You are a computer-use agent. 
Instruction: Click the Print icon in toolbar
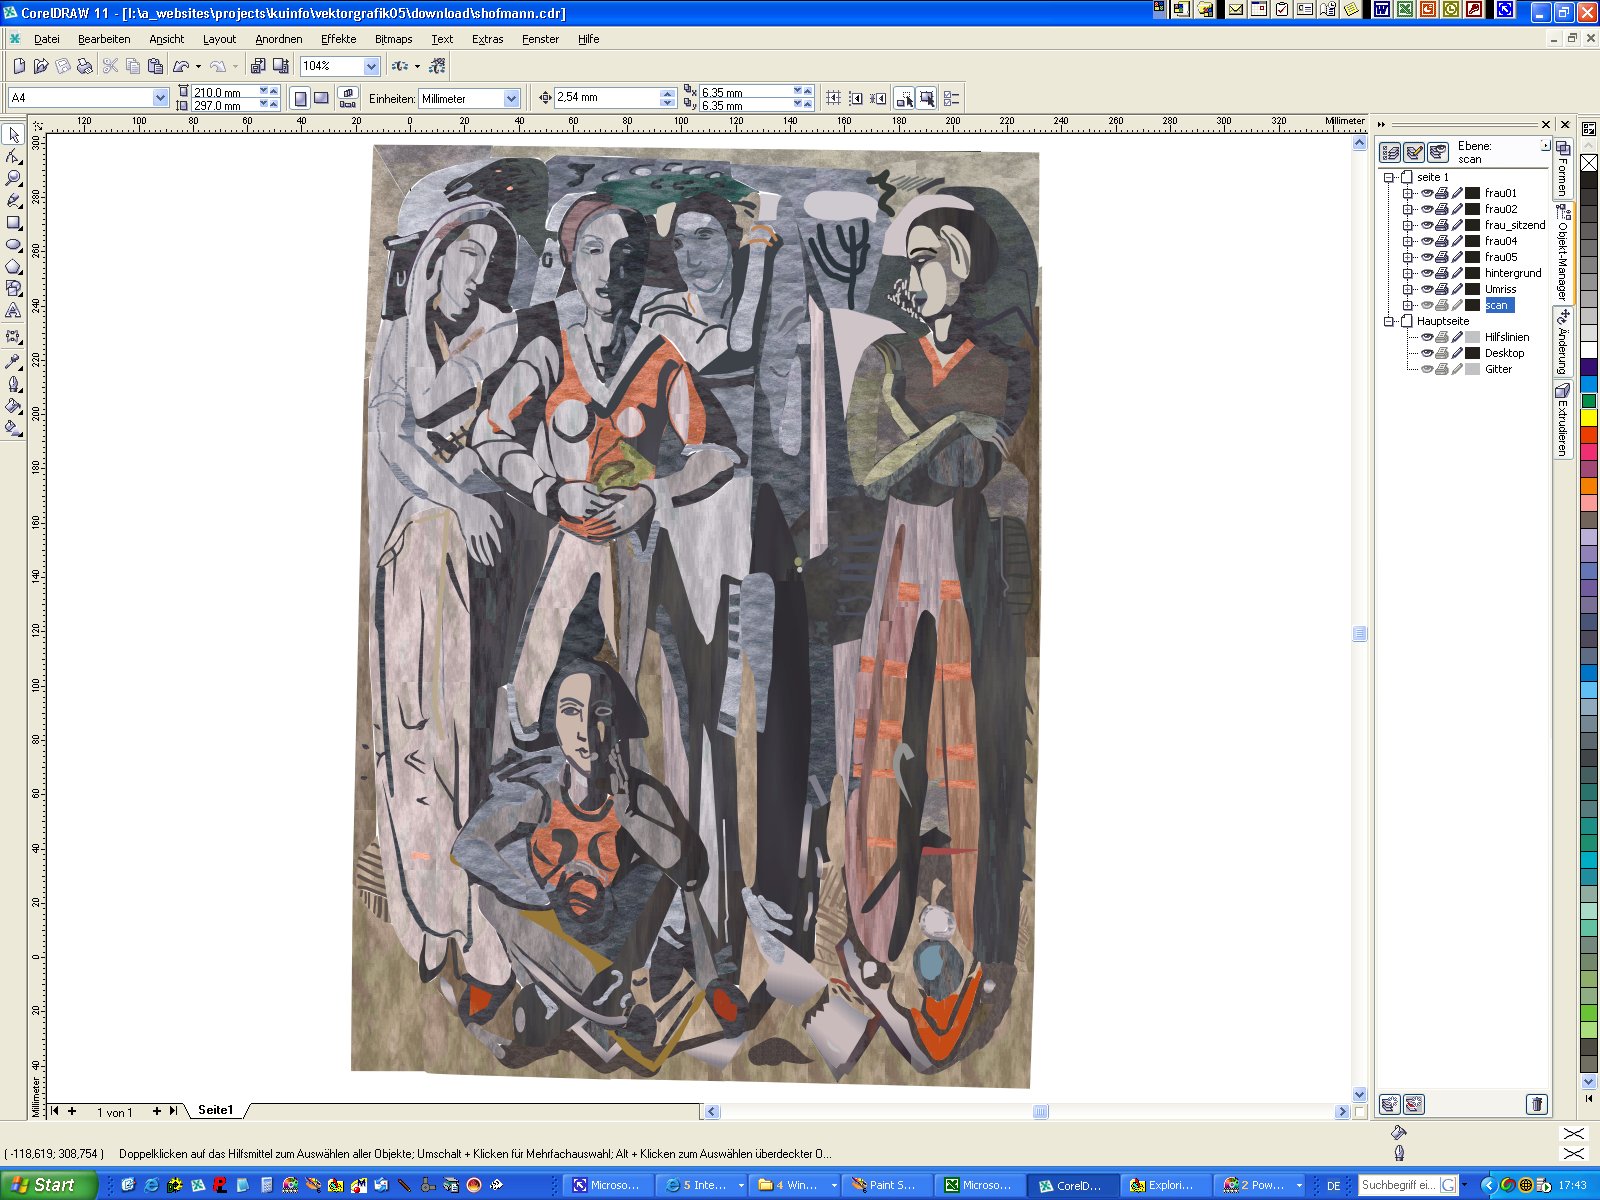coord(85,66)
